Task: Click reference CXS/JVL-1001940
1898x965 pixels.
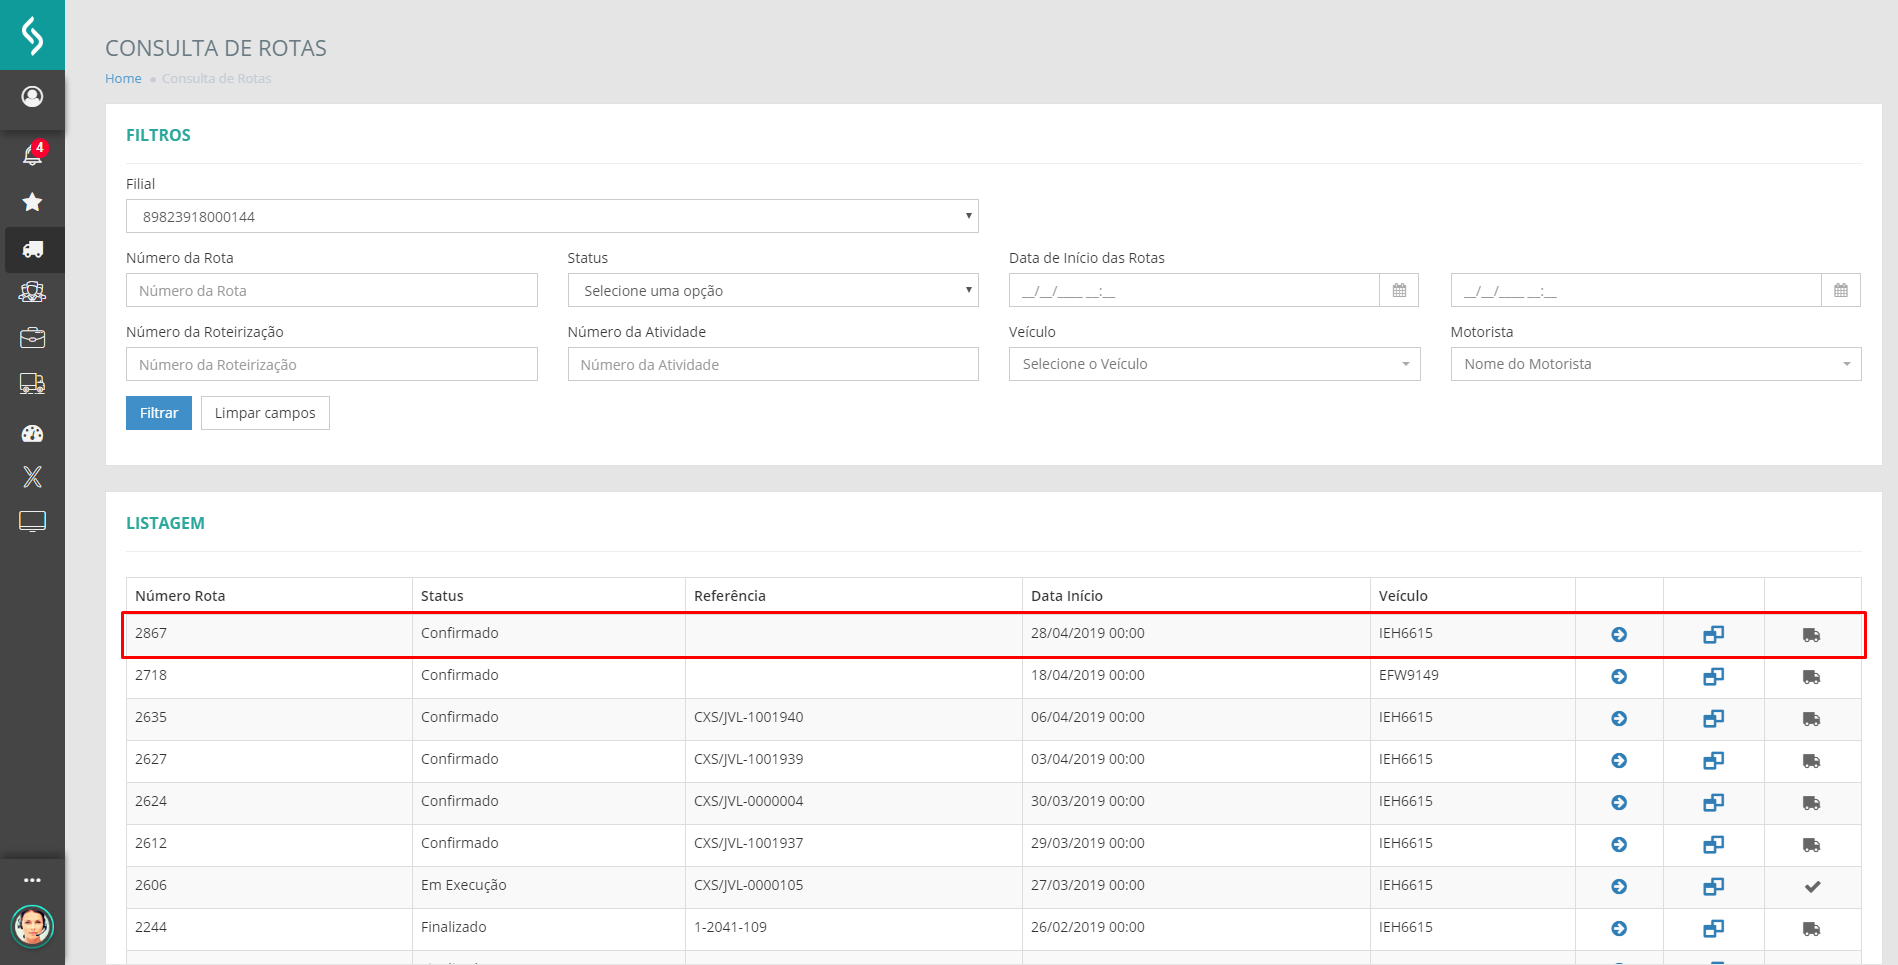Action: click(749, 717)
